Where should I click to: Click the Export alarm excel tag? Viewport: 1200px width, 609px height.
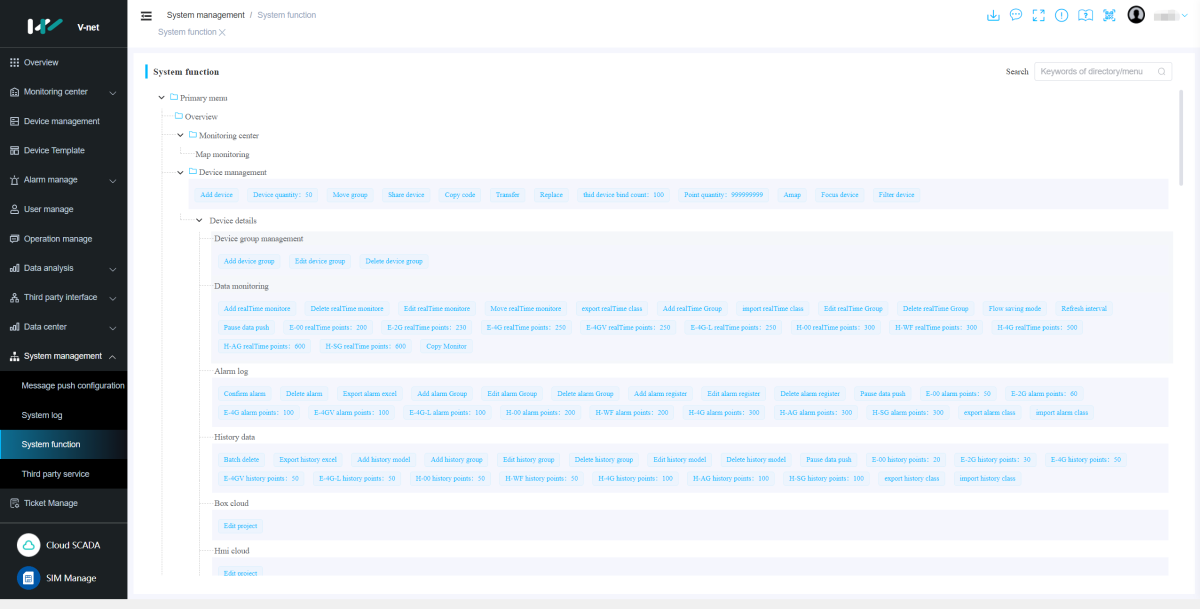(369, 394)
